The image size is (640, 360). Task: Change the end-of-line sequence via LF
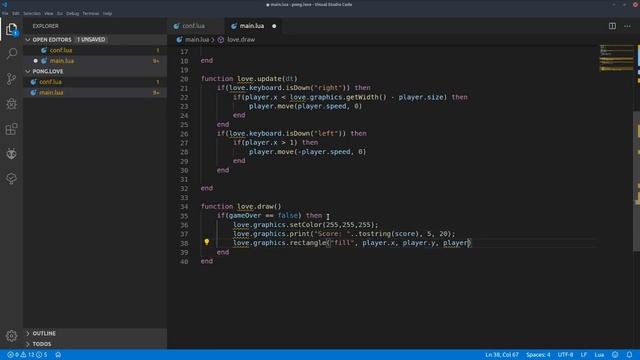pyautogui.click(x=584, y=355)
